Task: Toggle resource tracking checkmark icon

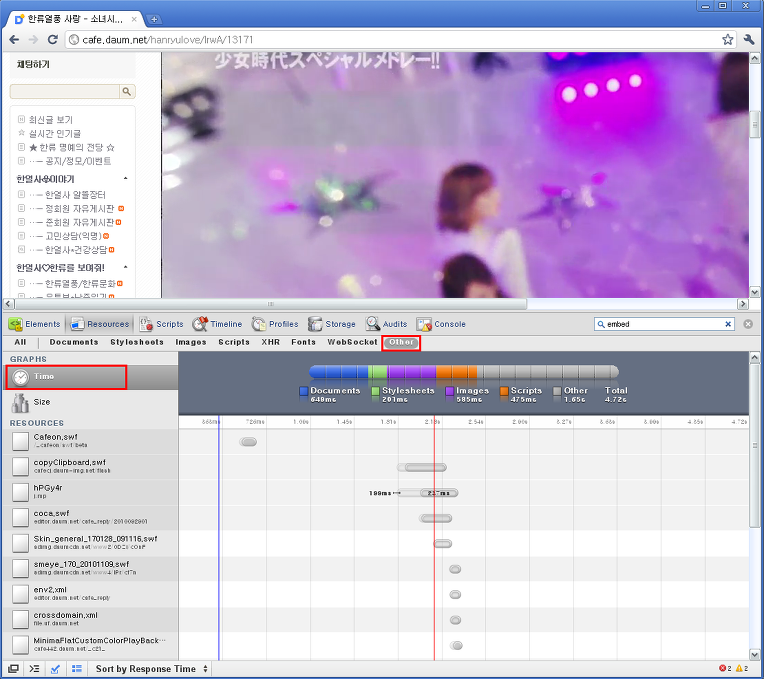Action: [x=56, y=669]
